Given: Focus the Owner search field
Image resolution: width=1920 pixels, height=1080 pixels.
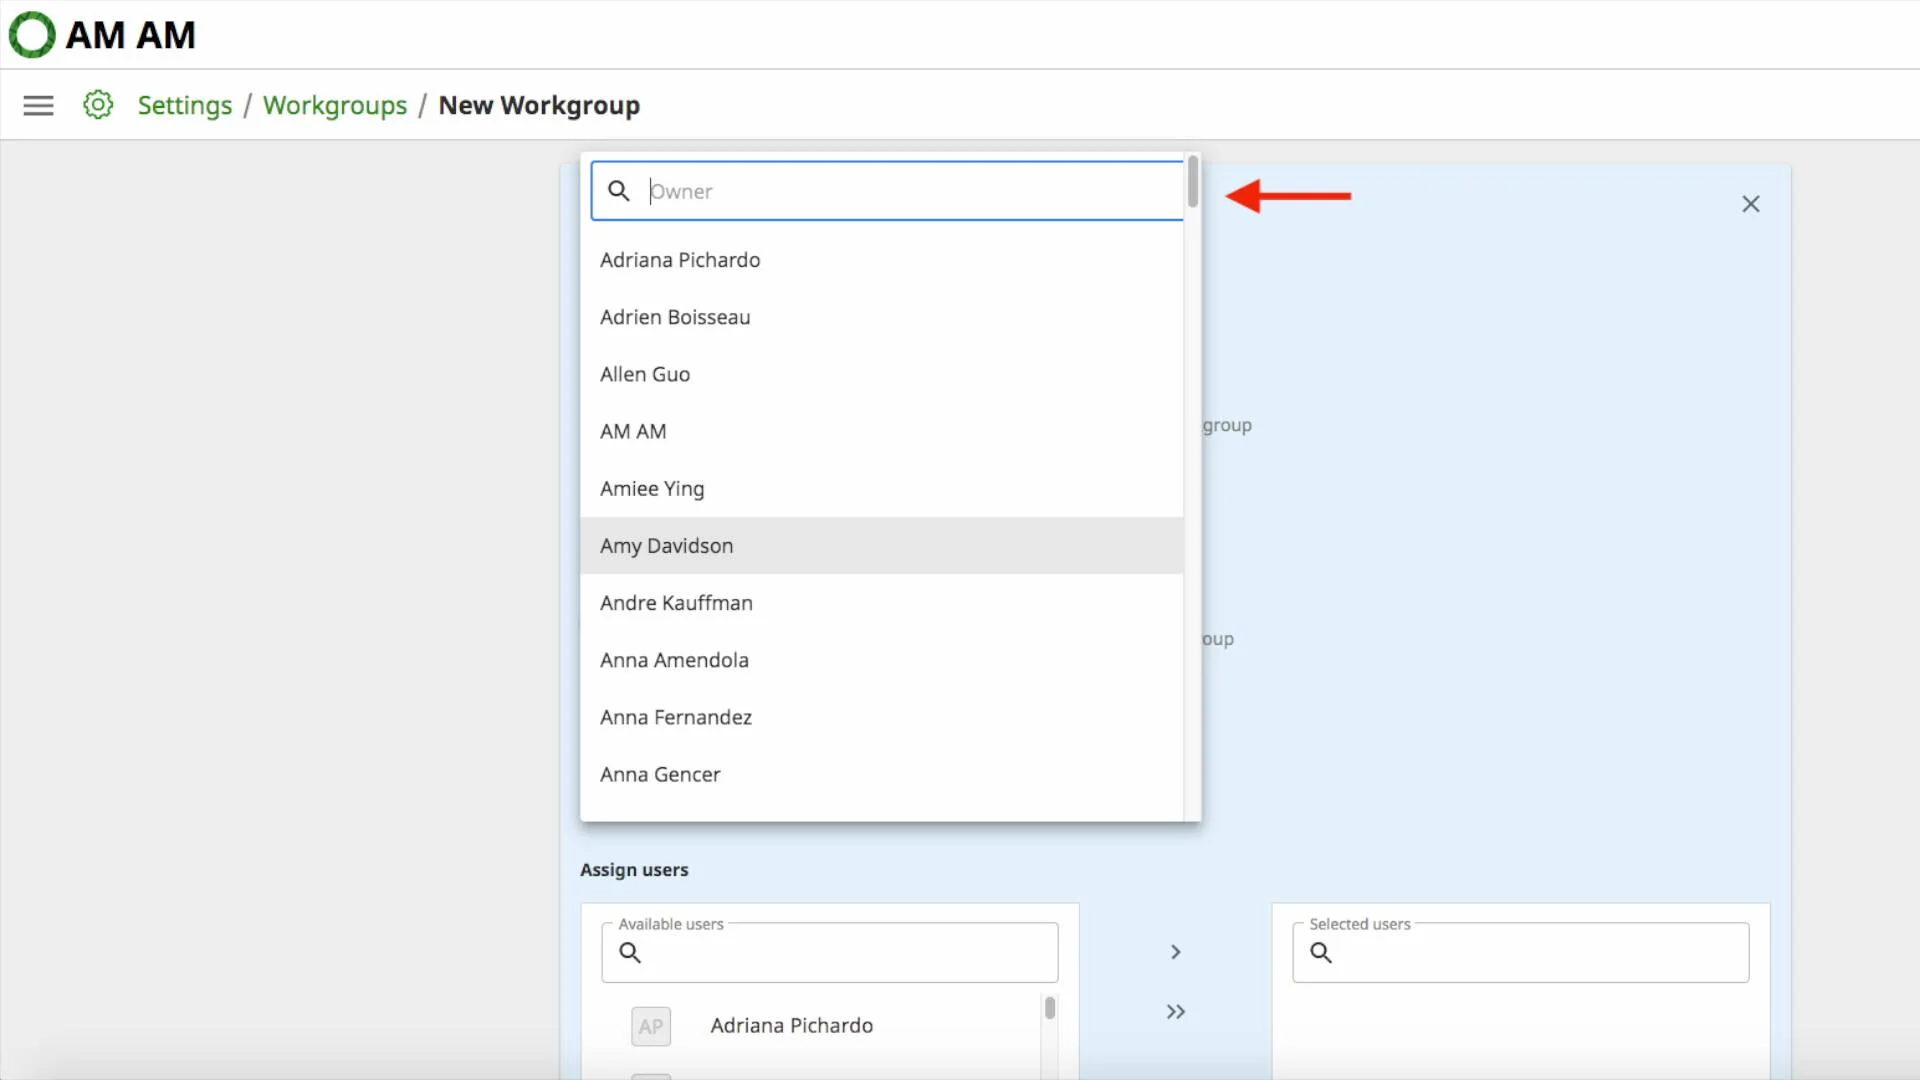Looking at the screenshot, I should pos(887,191).
